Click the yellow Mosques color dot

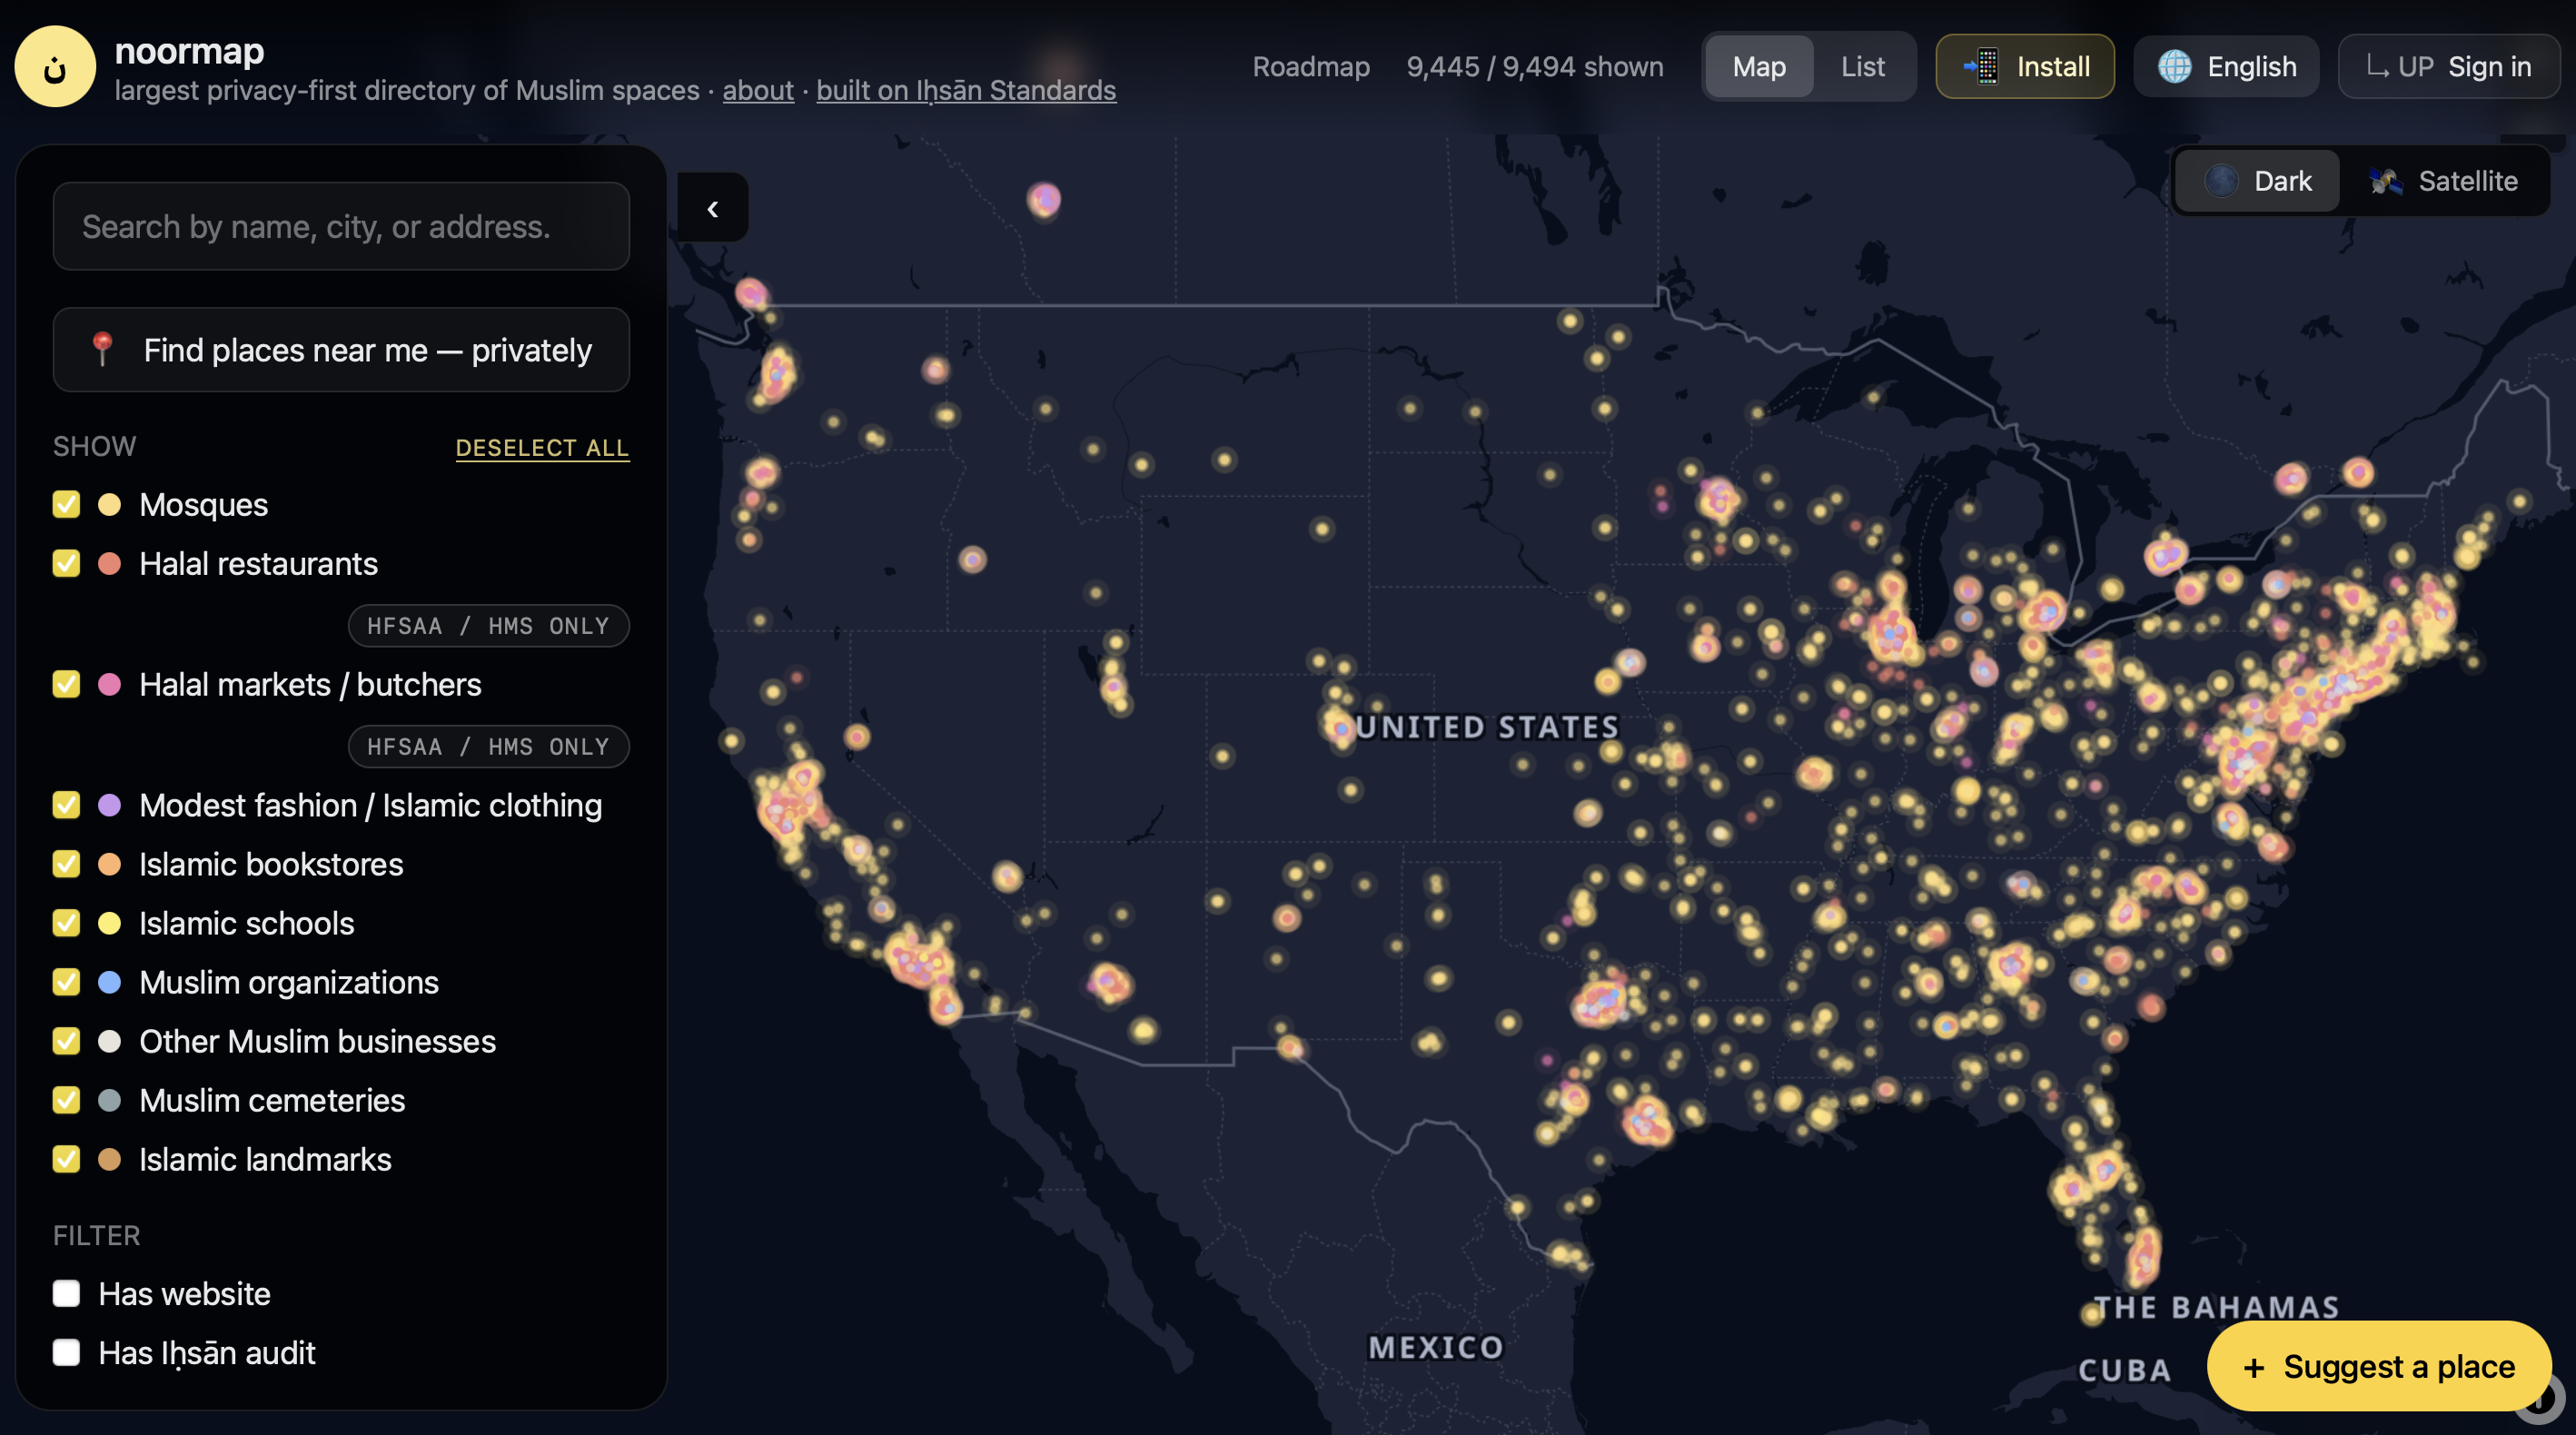(x=110, y=504)
